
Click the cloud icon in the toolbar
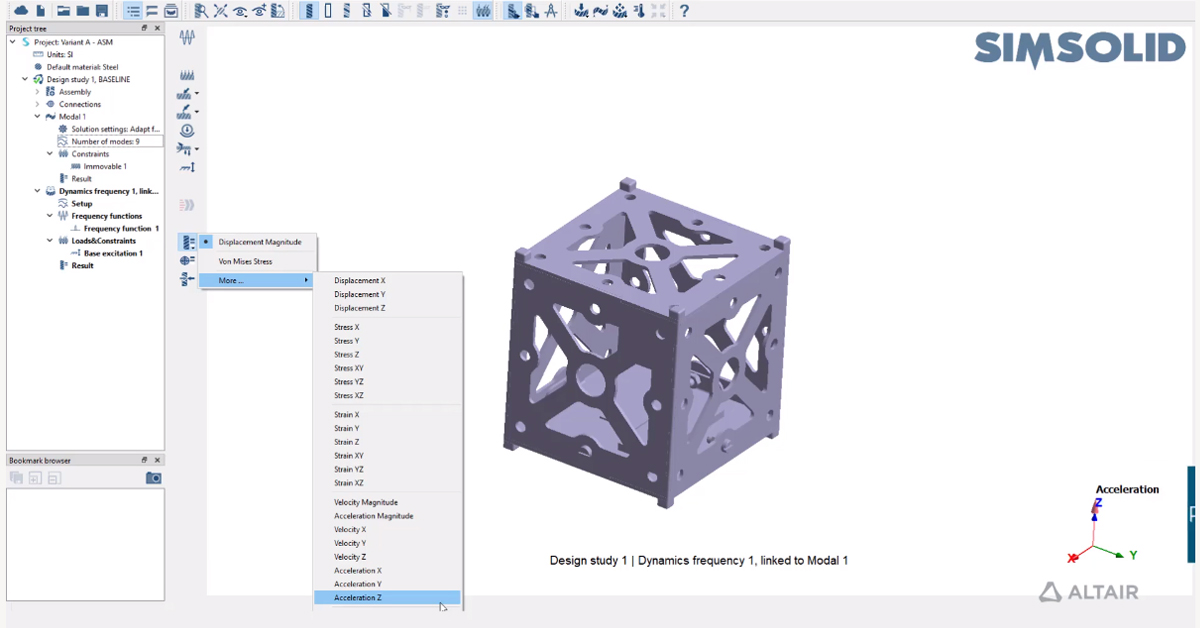coord(21,11)
